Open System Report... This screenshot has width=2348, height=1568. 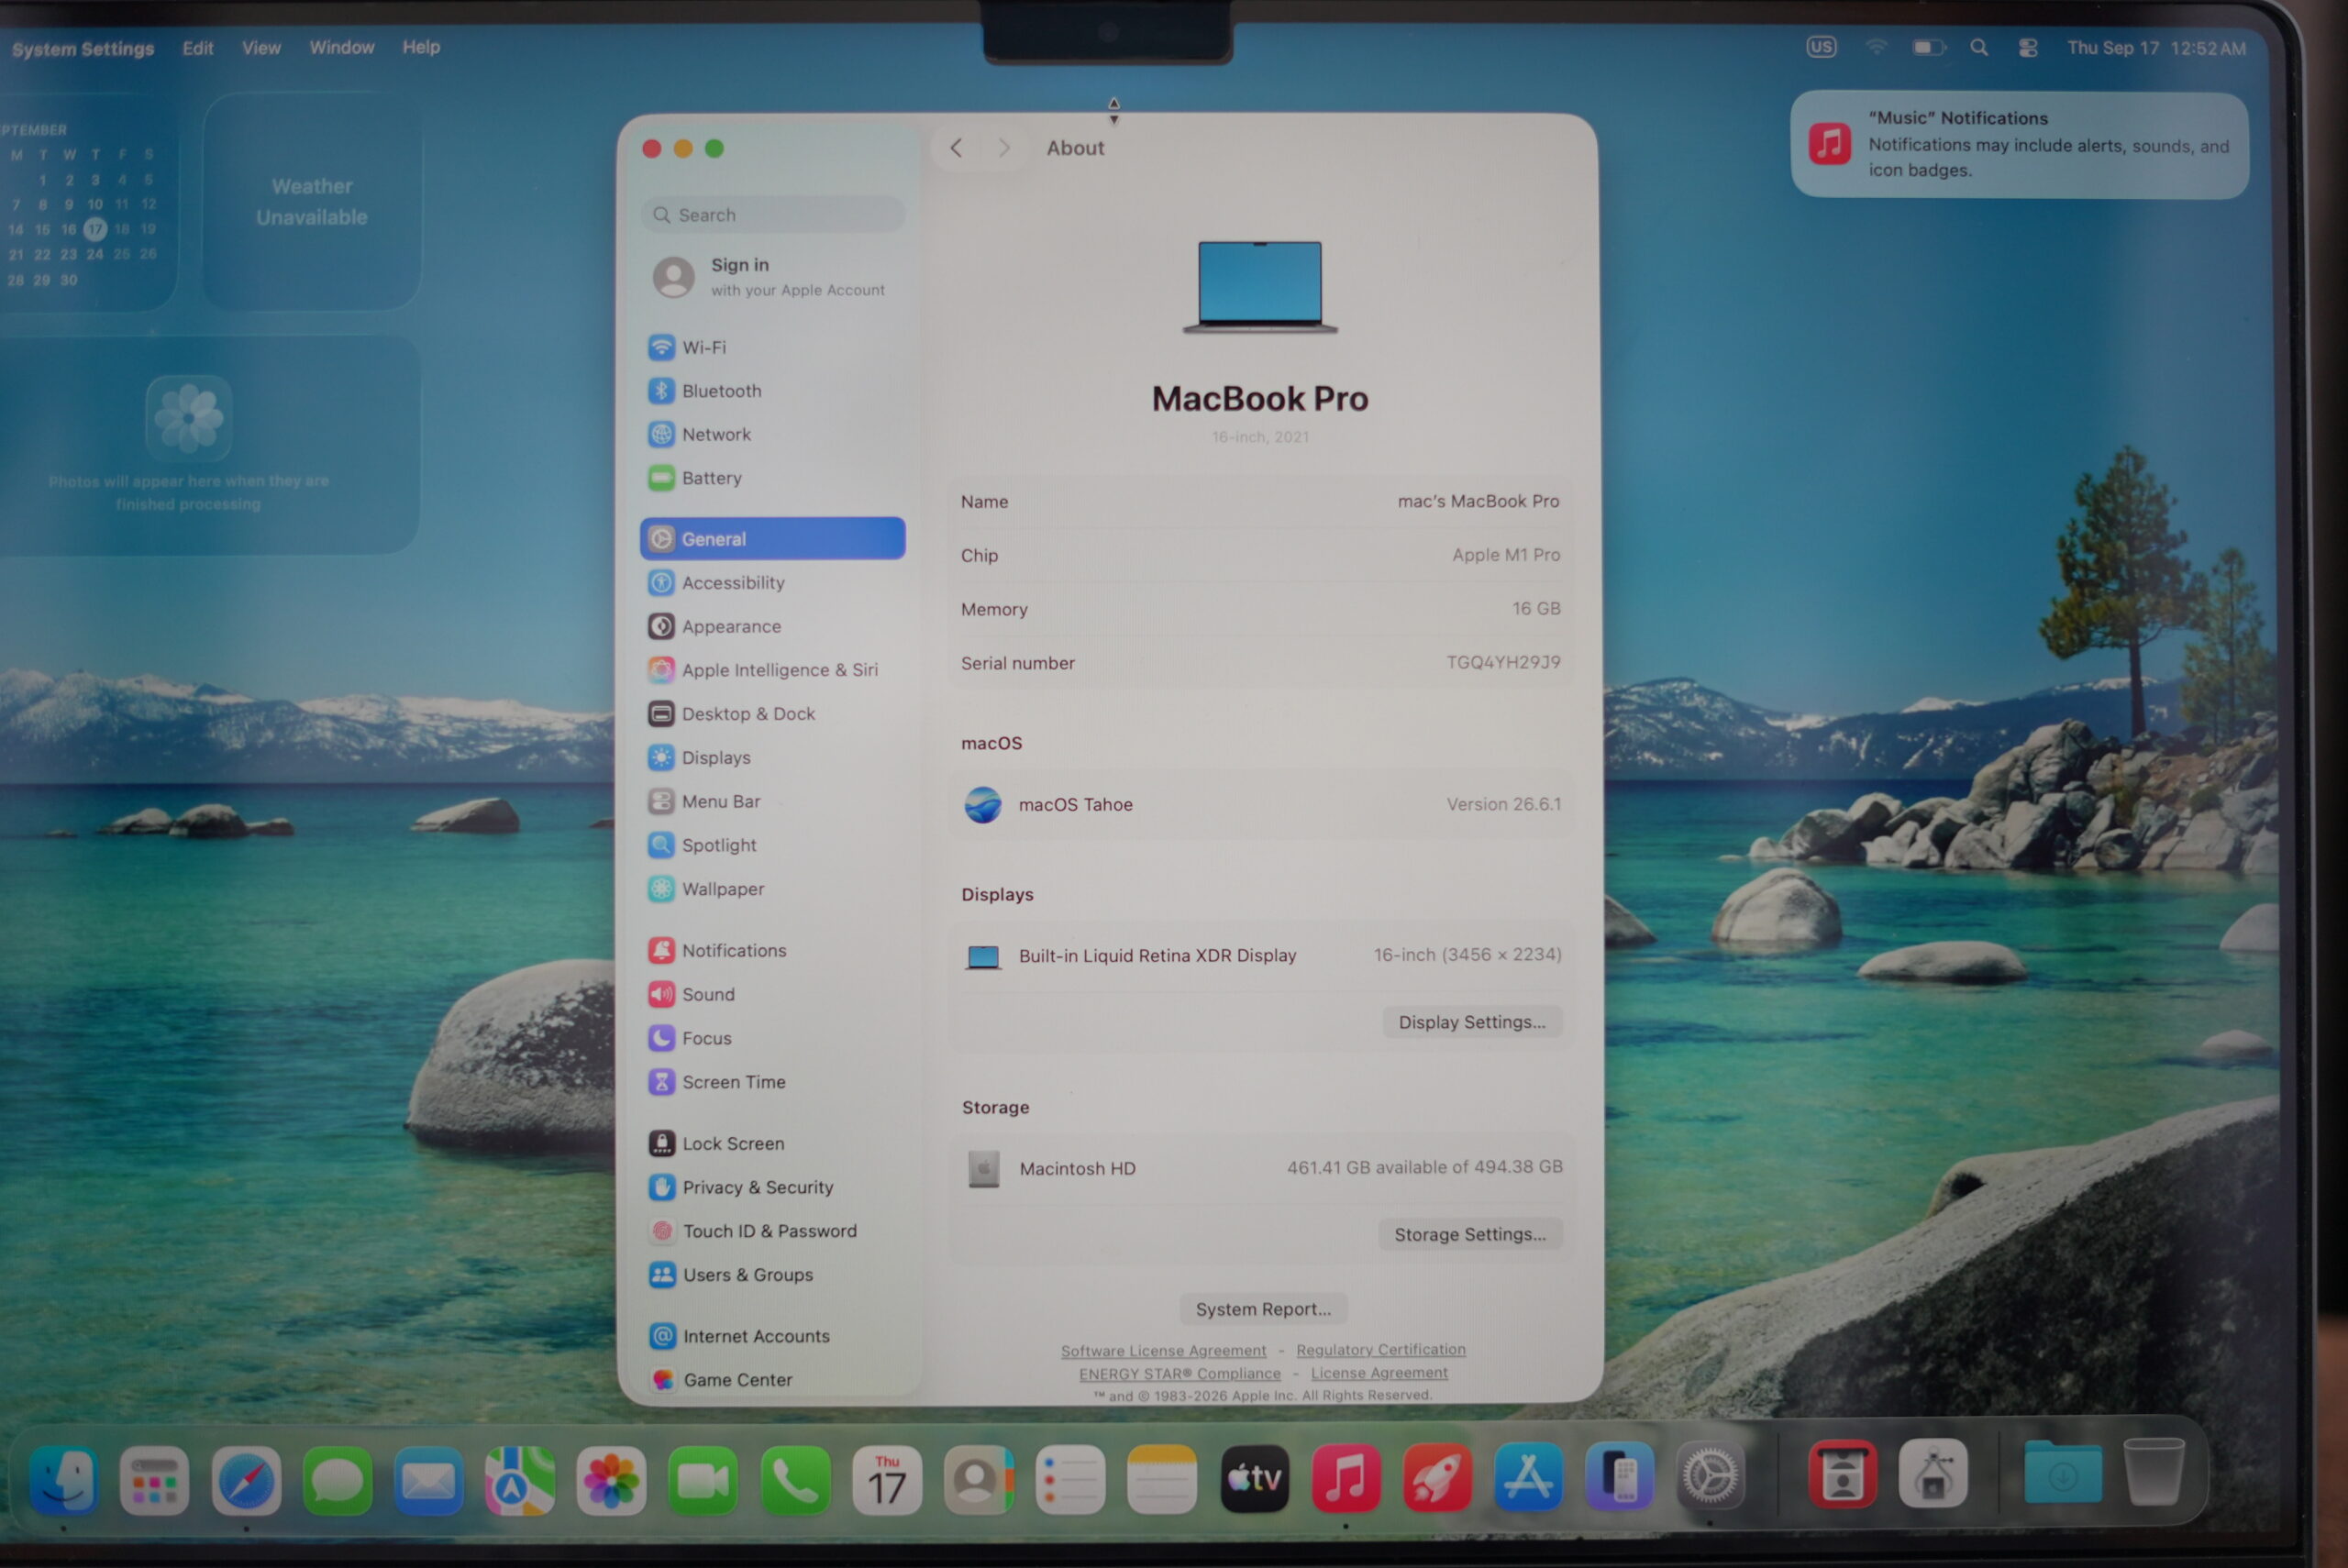[x=1263, y=1309]
